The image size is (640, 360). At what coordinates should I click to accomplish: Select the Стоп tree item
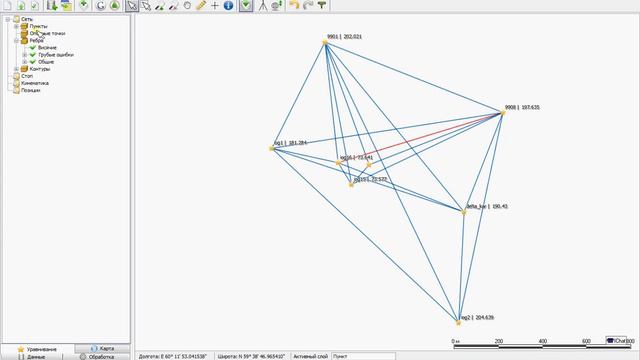click(x=27, y=76)
